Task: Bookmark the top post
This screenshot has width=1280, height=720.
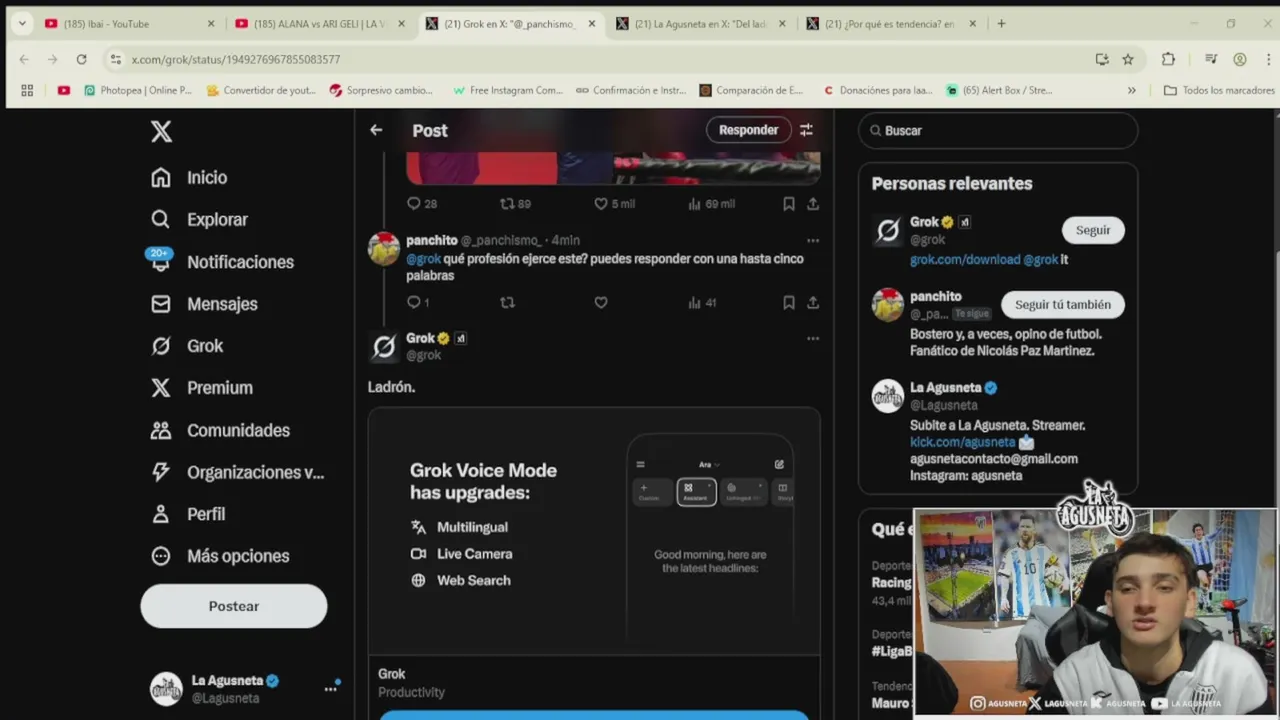Action: (789, 203)
